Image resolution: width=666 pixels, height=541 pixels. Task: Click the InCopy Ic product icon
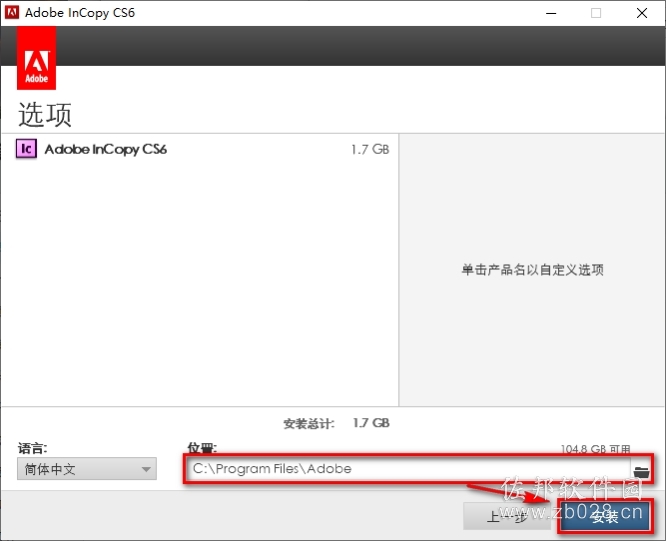pyautogui.click(x=26, y=149)
